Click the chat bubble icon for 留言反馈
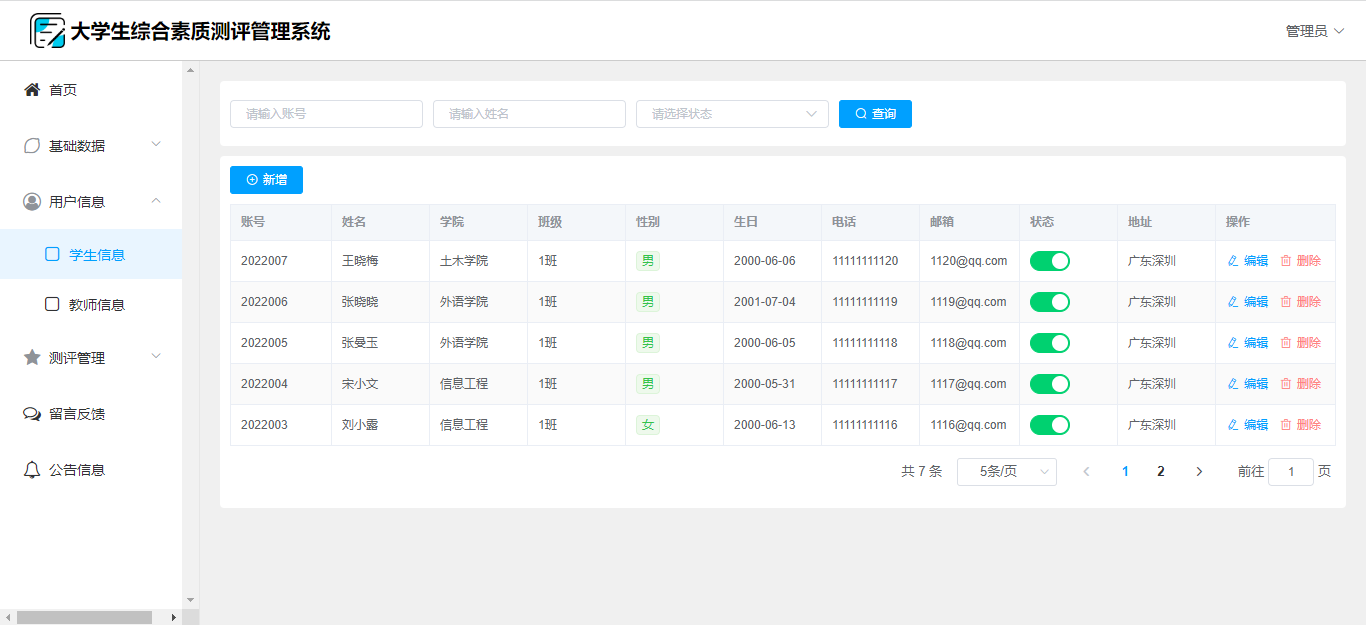The height and width of the screenshot is (625, 1366). coord(32,414)
